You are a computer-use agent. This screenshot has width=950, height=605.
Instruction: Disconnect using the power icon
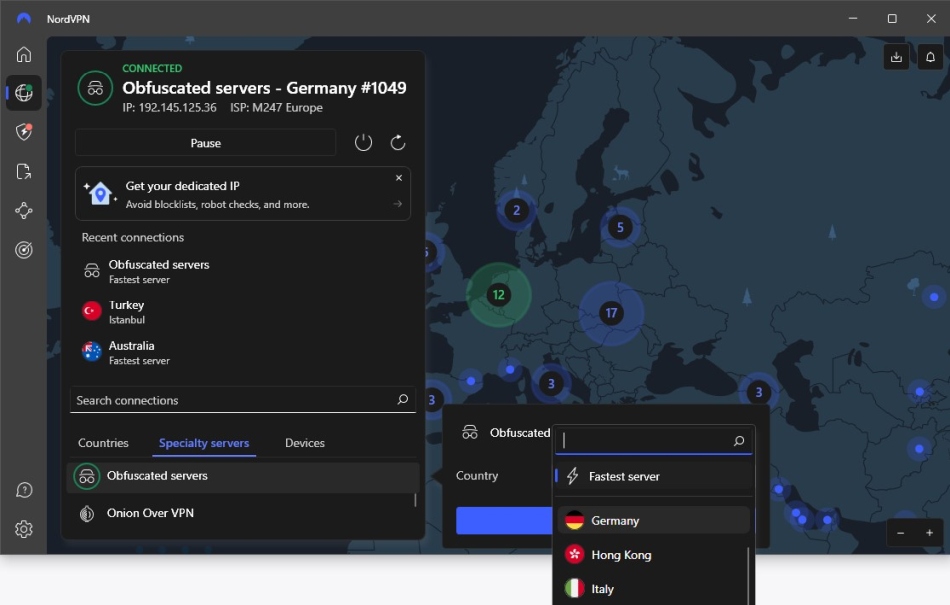point(363,143)
